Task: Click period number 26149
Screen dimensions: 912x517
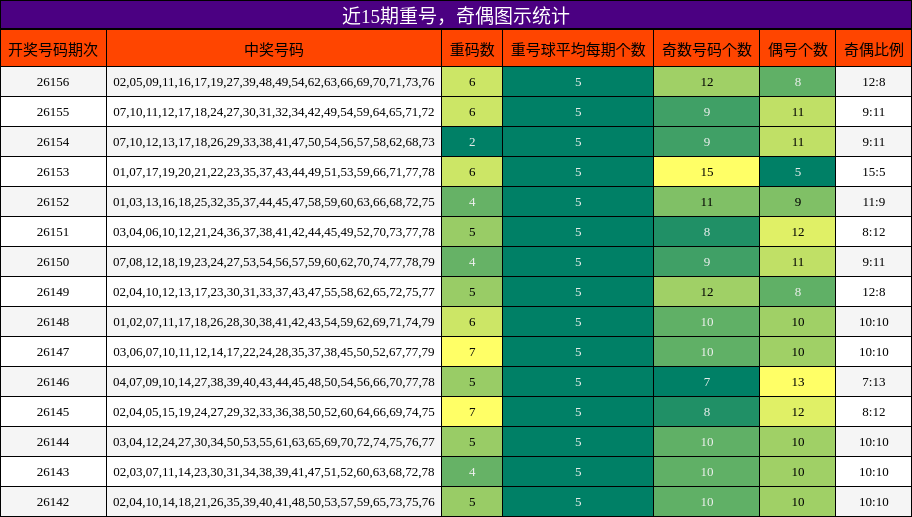Action: click(53, 292)
